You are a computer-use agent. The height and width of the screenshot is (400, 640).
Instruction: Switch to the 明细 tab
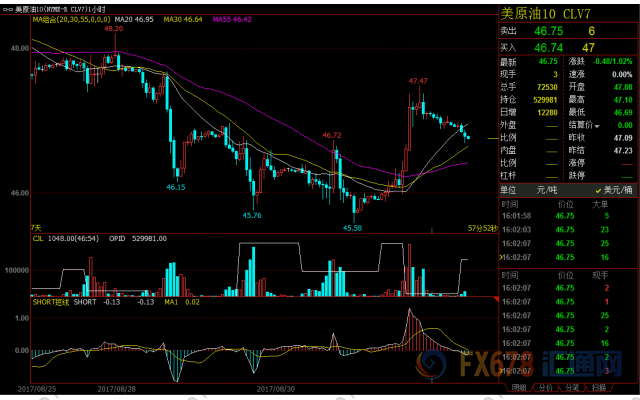[x=518, y=386]
